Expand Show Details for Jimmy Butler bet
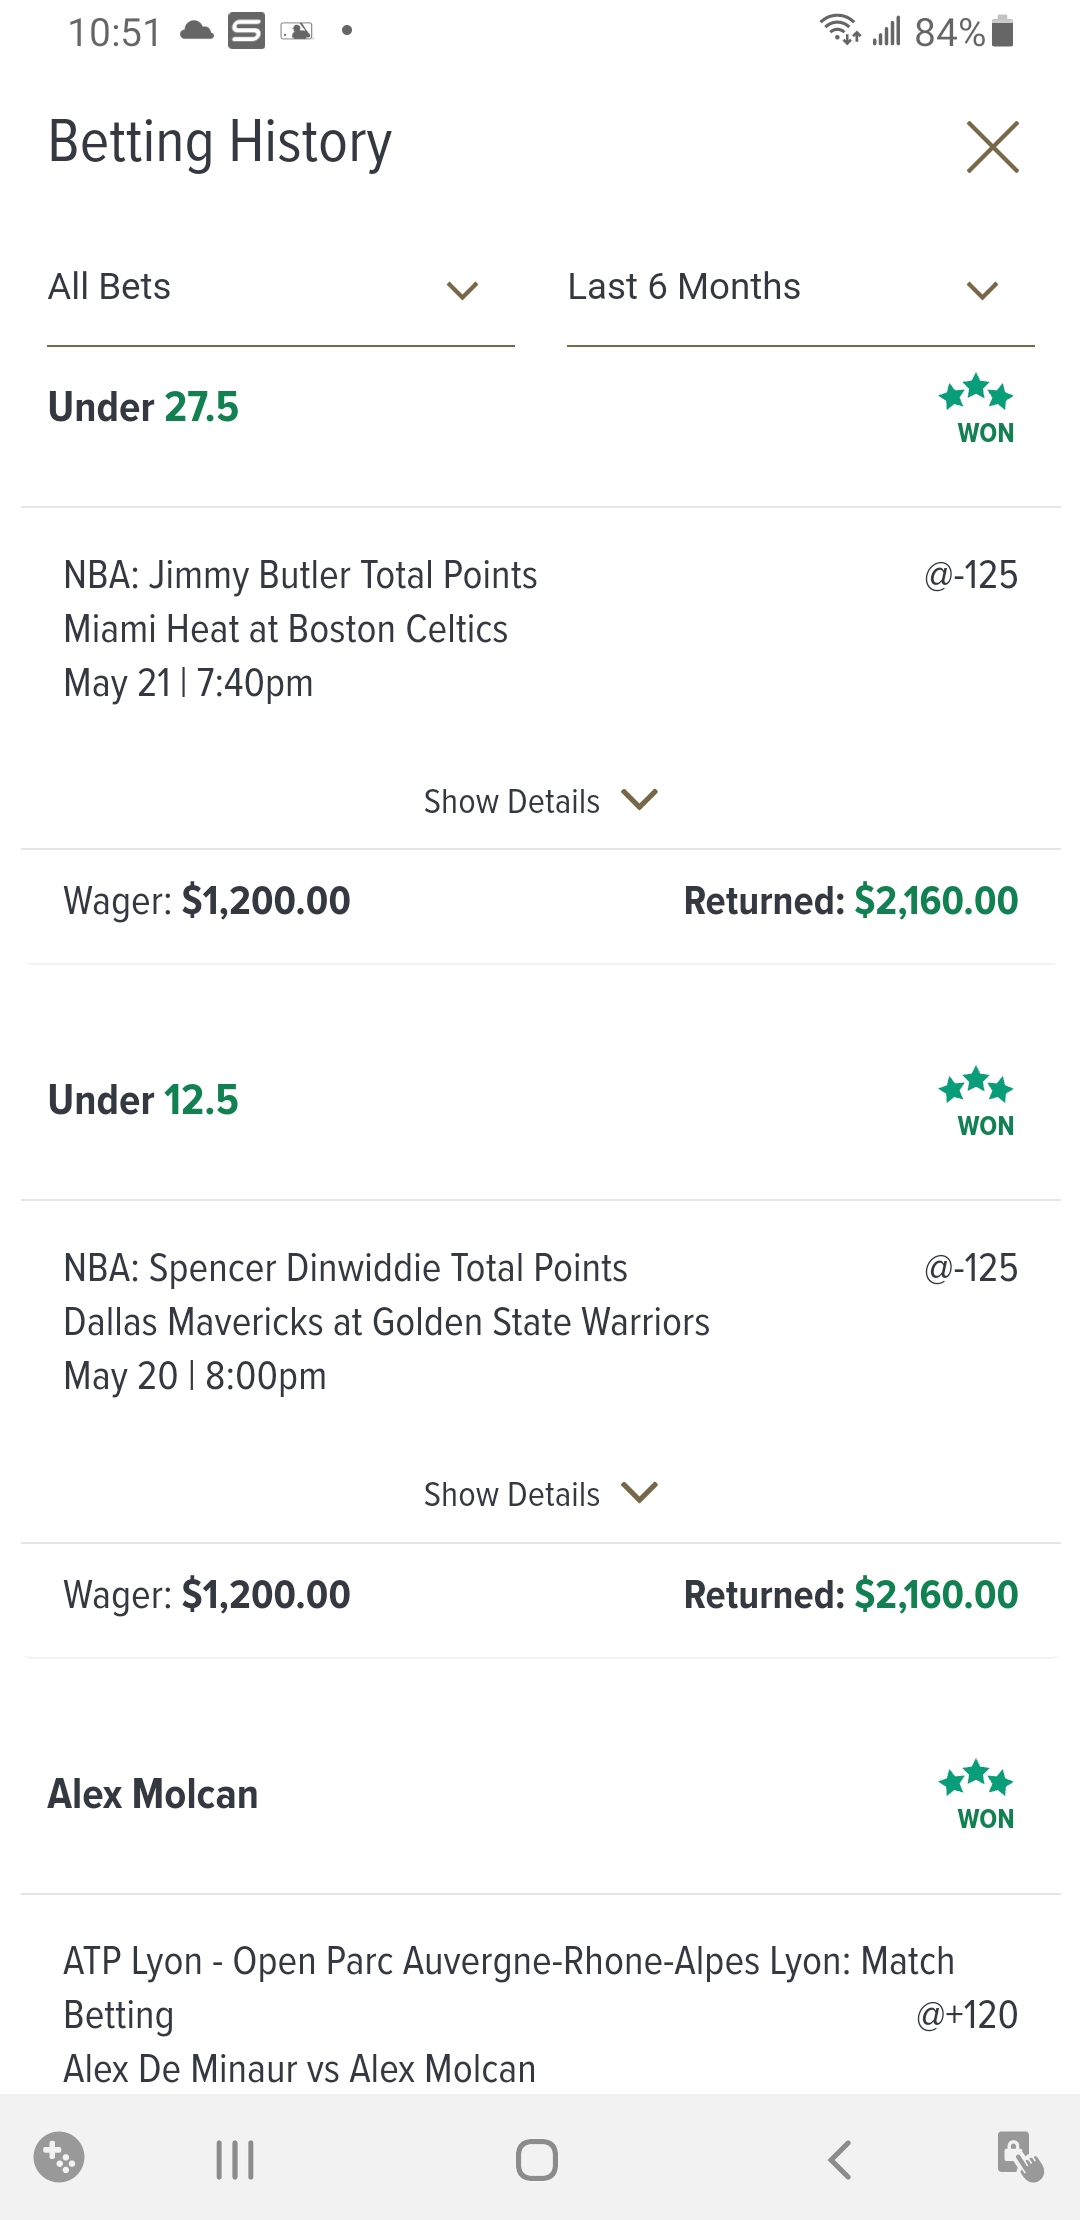1080x2220 pixels. 540,801
